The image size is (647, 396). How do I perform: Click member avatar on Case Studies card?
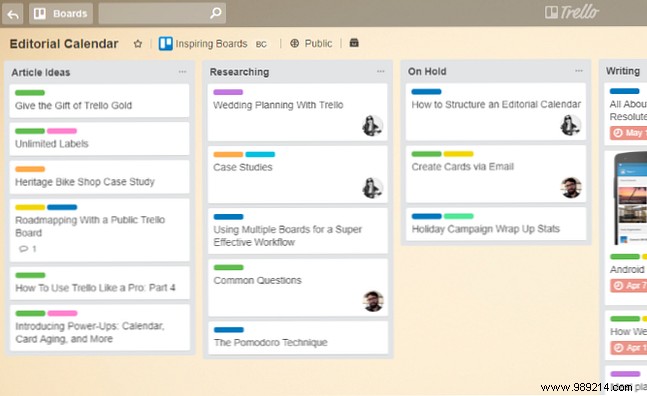tap(372, 188)
